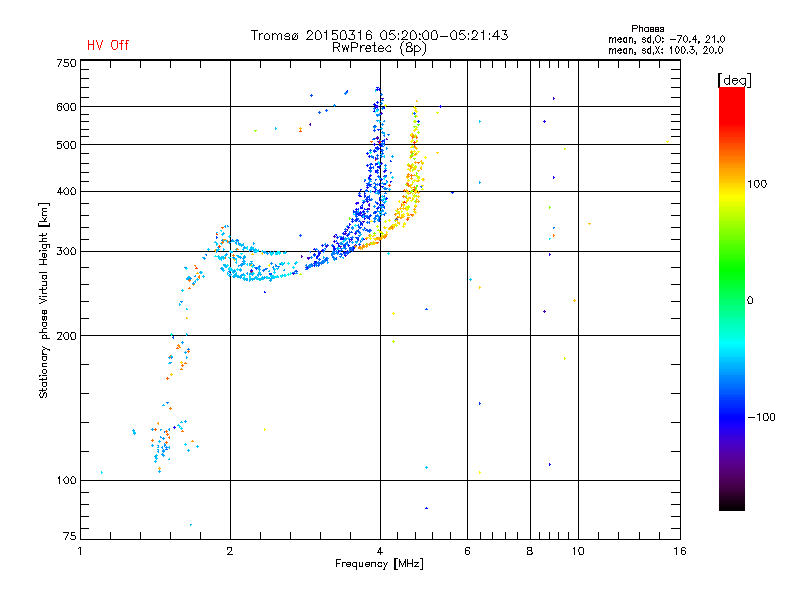Select the 'mean, sd,O: -70.4, 21.0' line

tap(666, 39)
